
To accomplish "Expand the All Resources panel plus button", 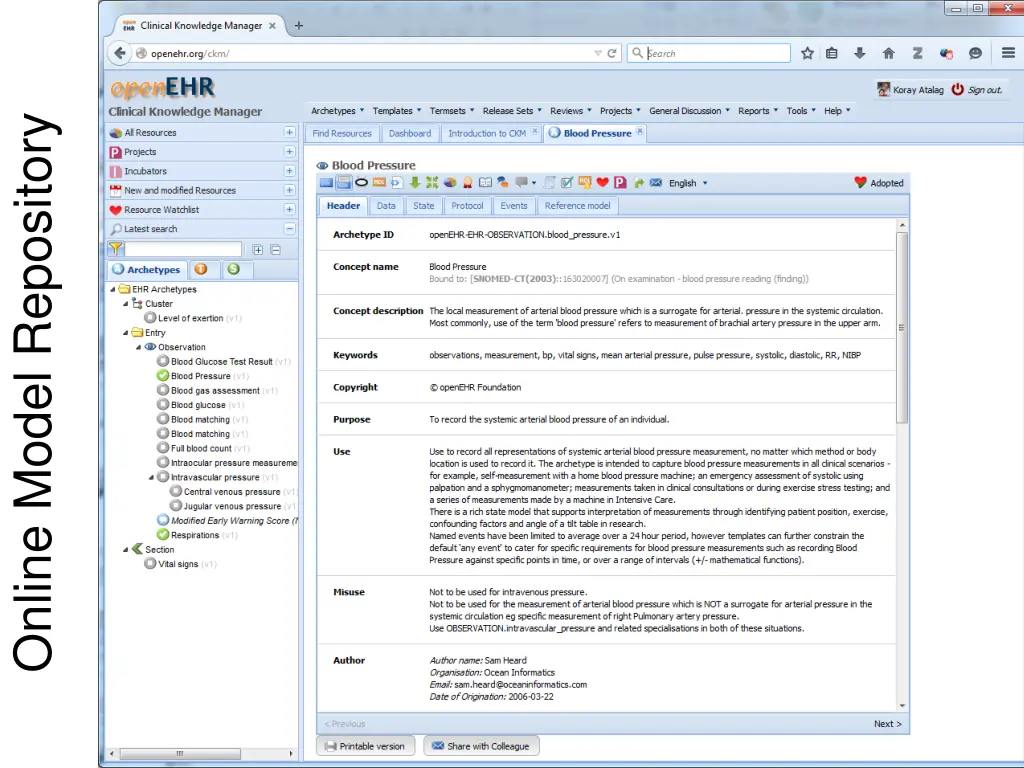I will tap(289, 133).
